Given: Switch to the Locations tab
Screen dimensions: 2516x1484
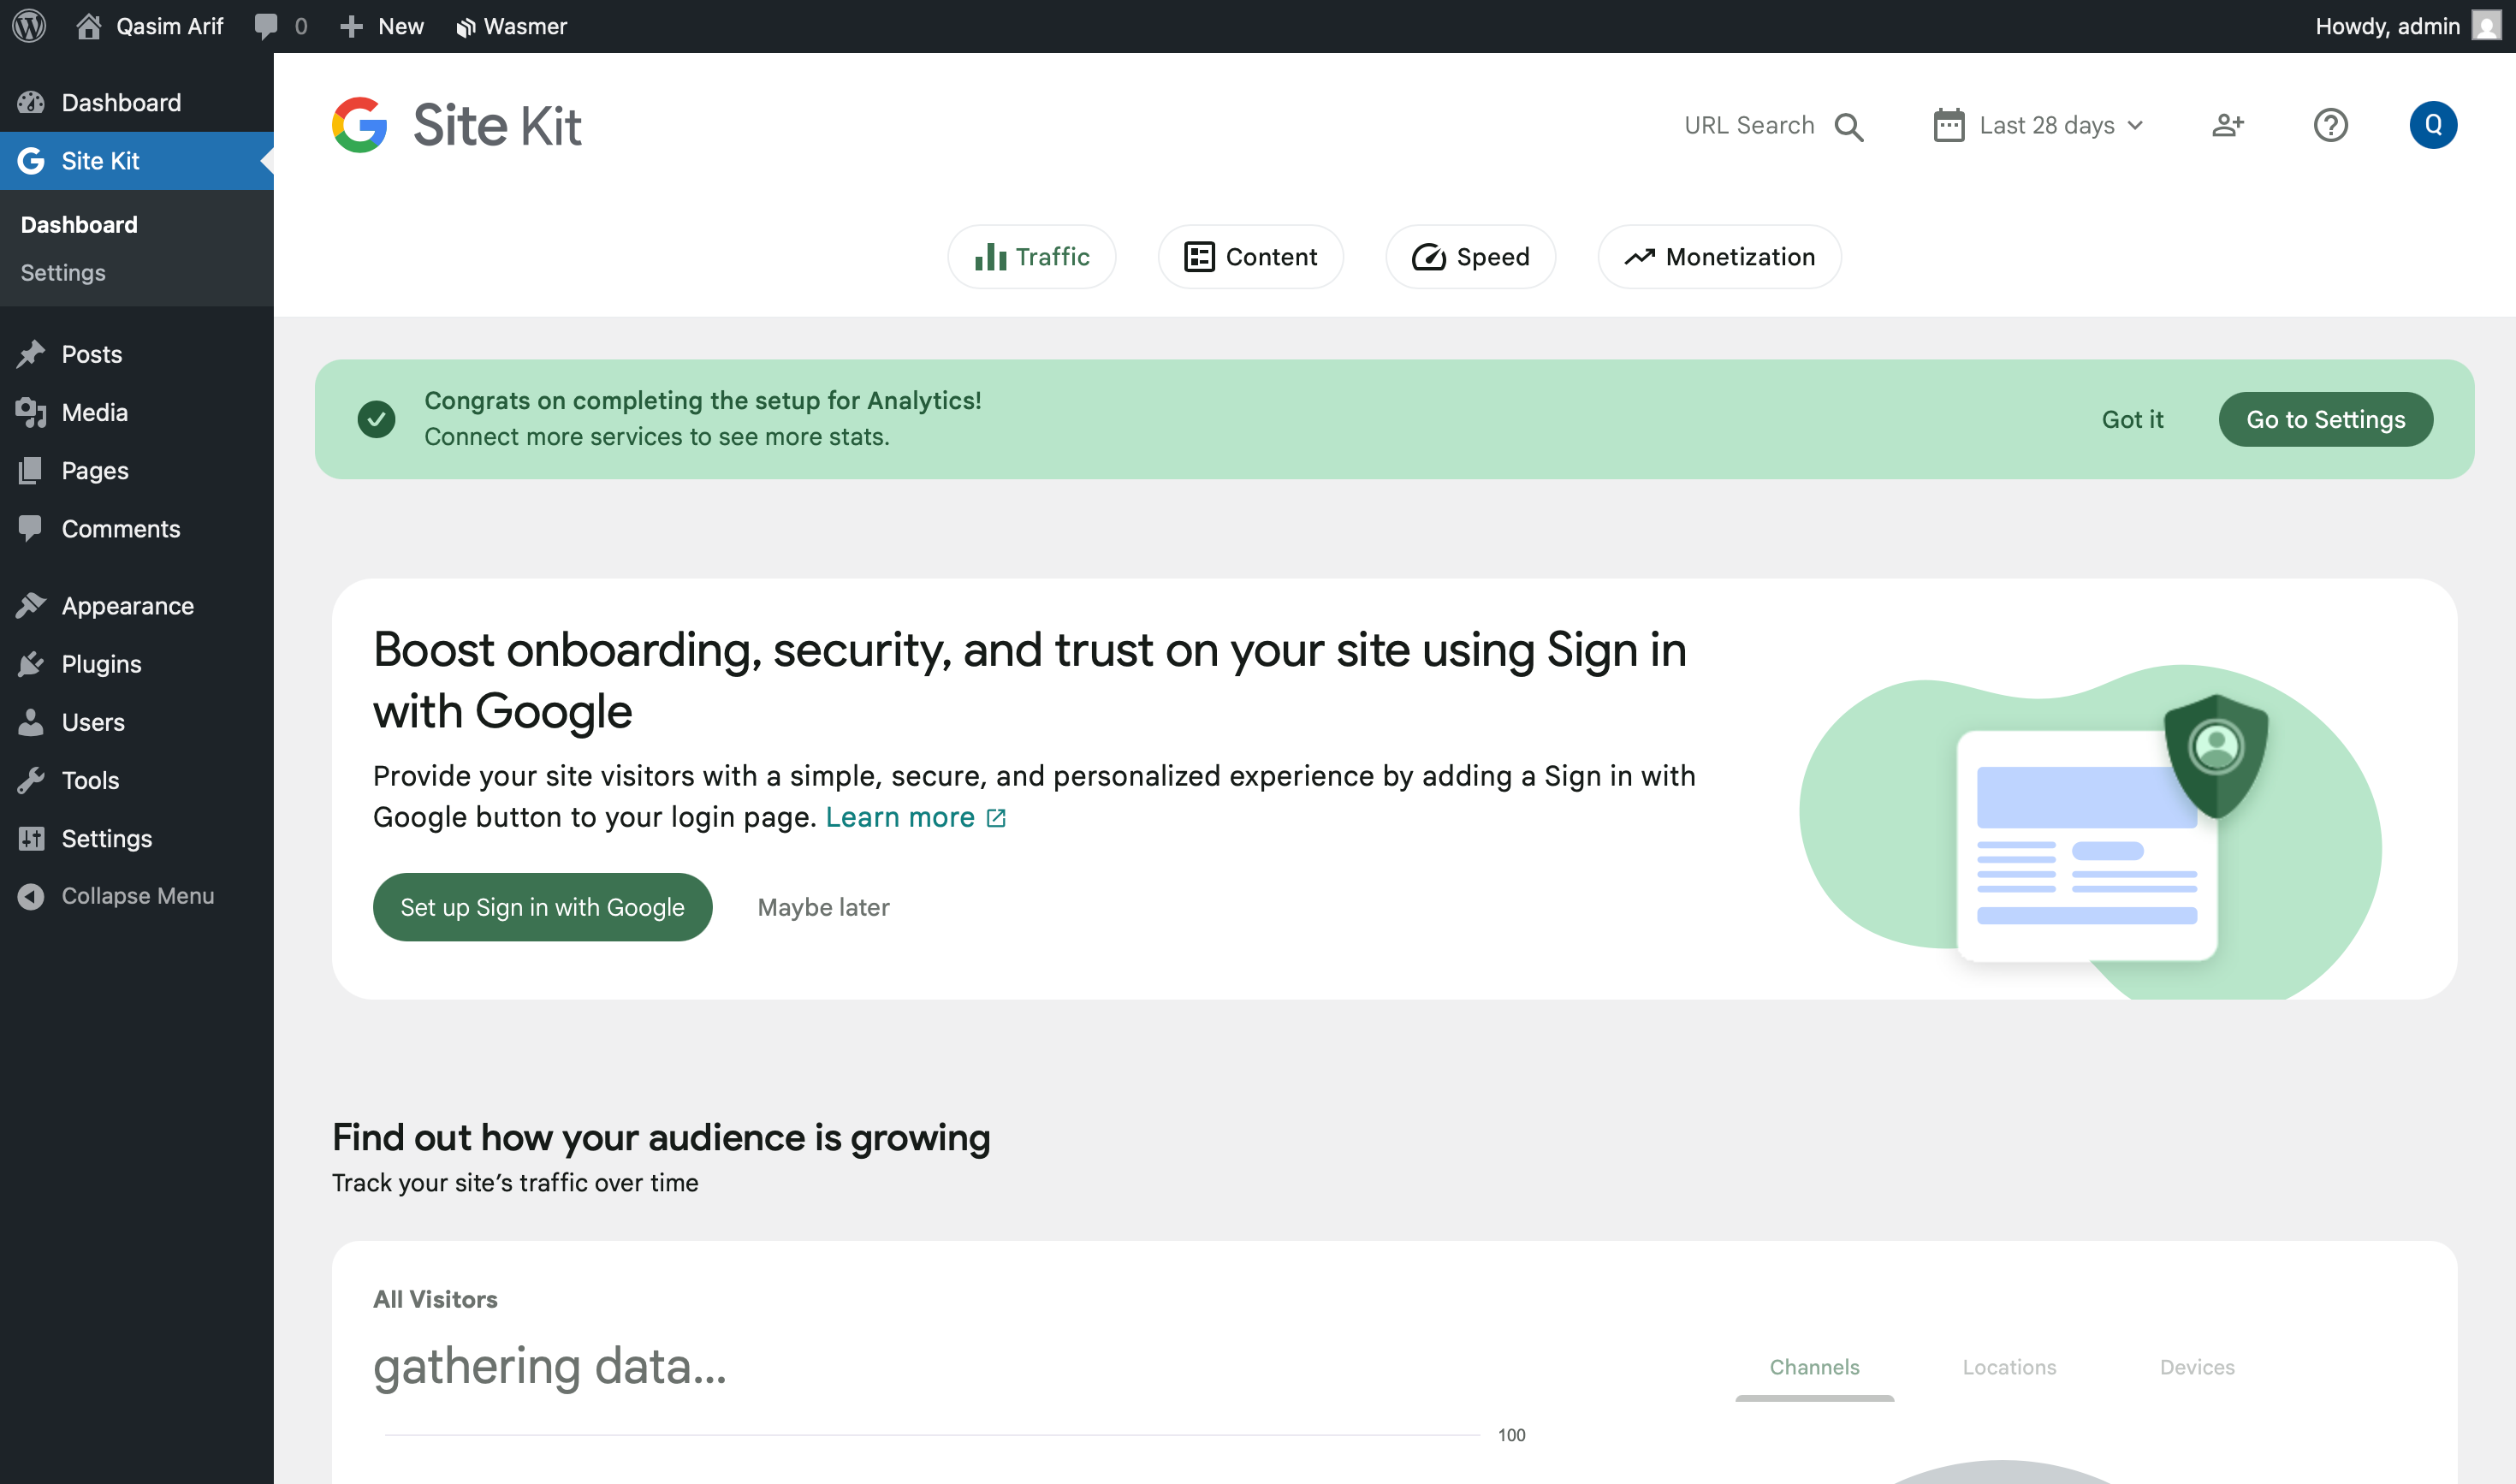Looking at the screenshot, I should (2009, 1367).
